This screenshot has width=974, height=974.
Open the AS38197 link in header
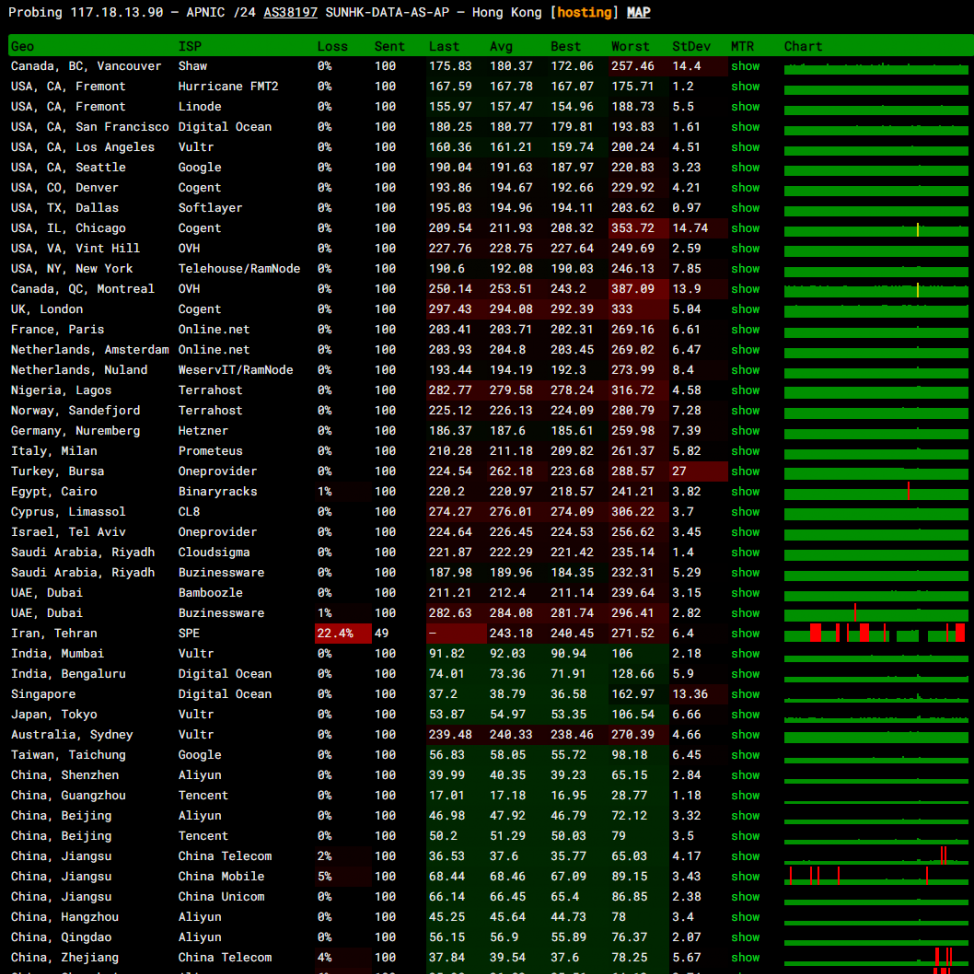(x=290, y=12)
